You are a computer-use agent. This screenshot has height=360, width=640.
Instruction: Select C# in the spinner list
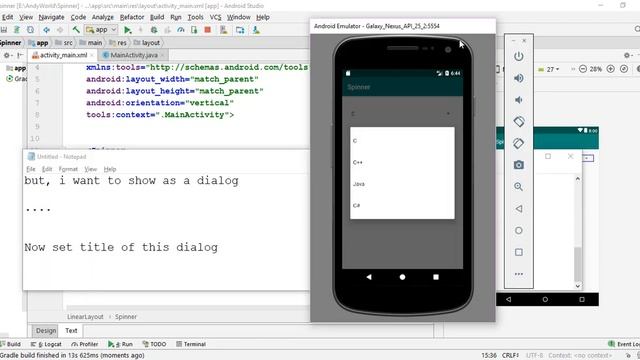[402, 206]
